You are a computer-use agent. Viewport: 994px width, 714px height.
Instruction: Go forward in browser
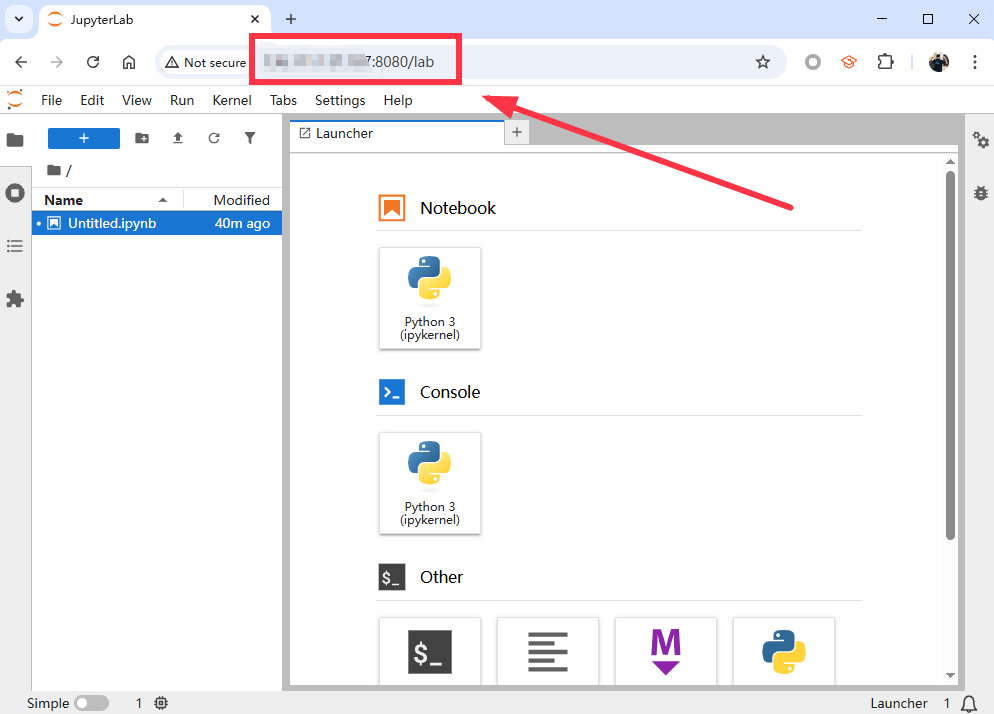click(x=57, y=62)
